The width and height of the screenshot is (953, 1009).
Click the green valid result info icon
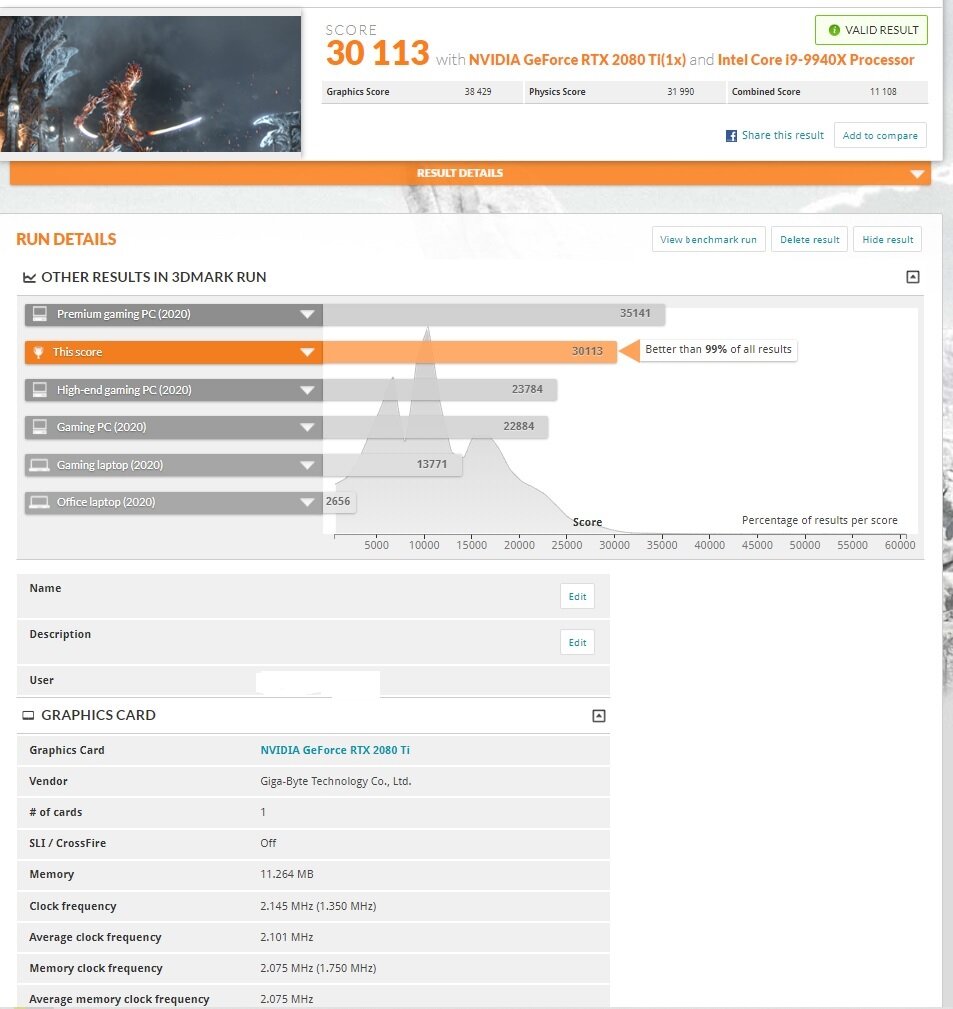pos(834,30)
